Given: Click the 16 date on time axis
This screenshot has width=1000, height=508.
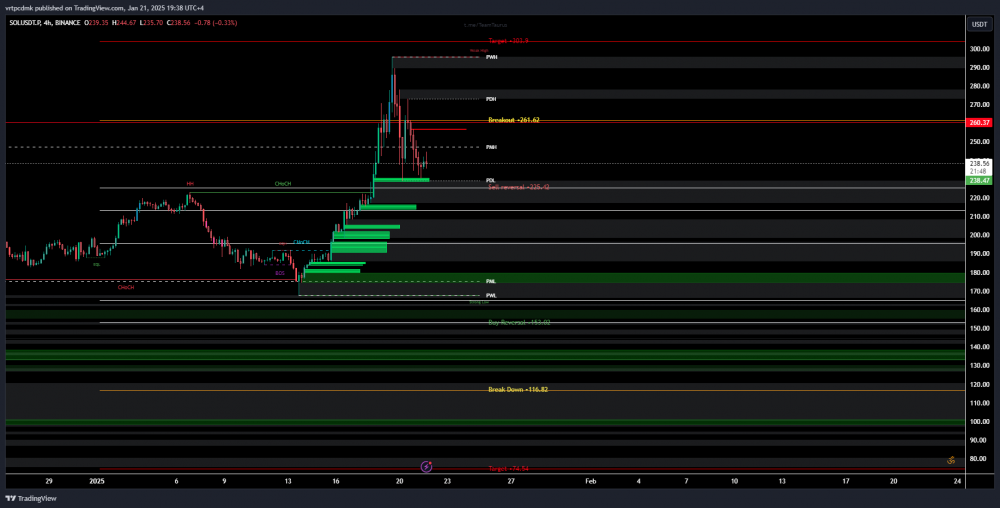Looking at the screenshot, I should pos(335,481).
